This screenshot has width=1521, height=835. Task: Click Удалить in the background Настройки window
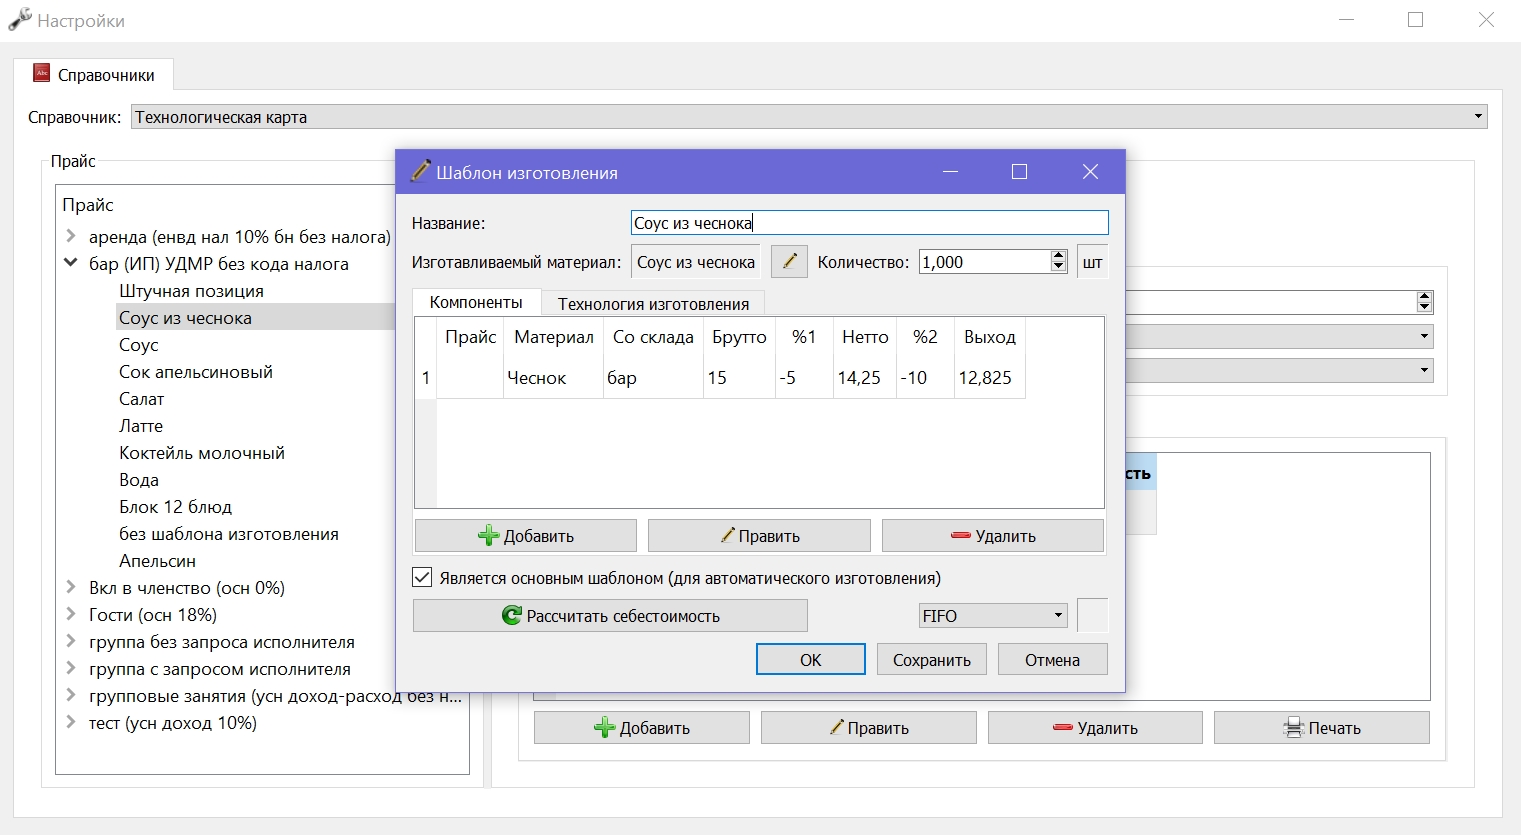1095,728
